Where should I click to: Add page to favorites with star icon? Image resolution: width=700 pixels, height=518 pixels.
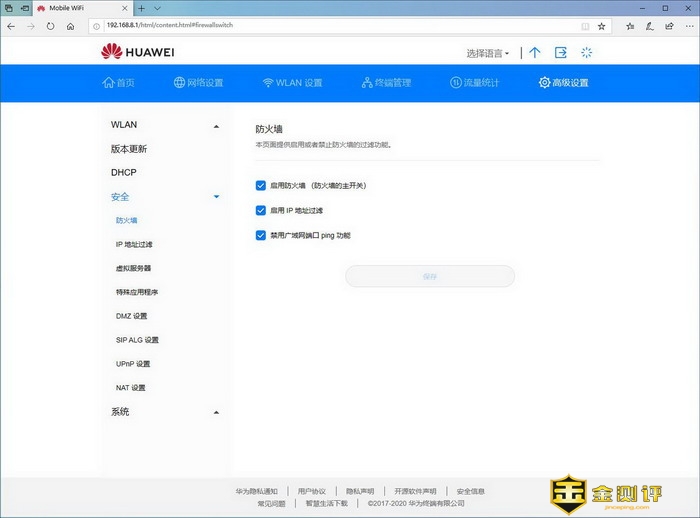[600, 26]
